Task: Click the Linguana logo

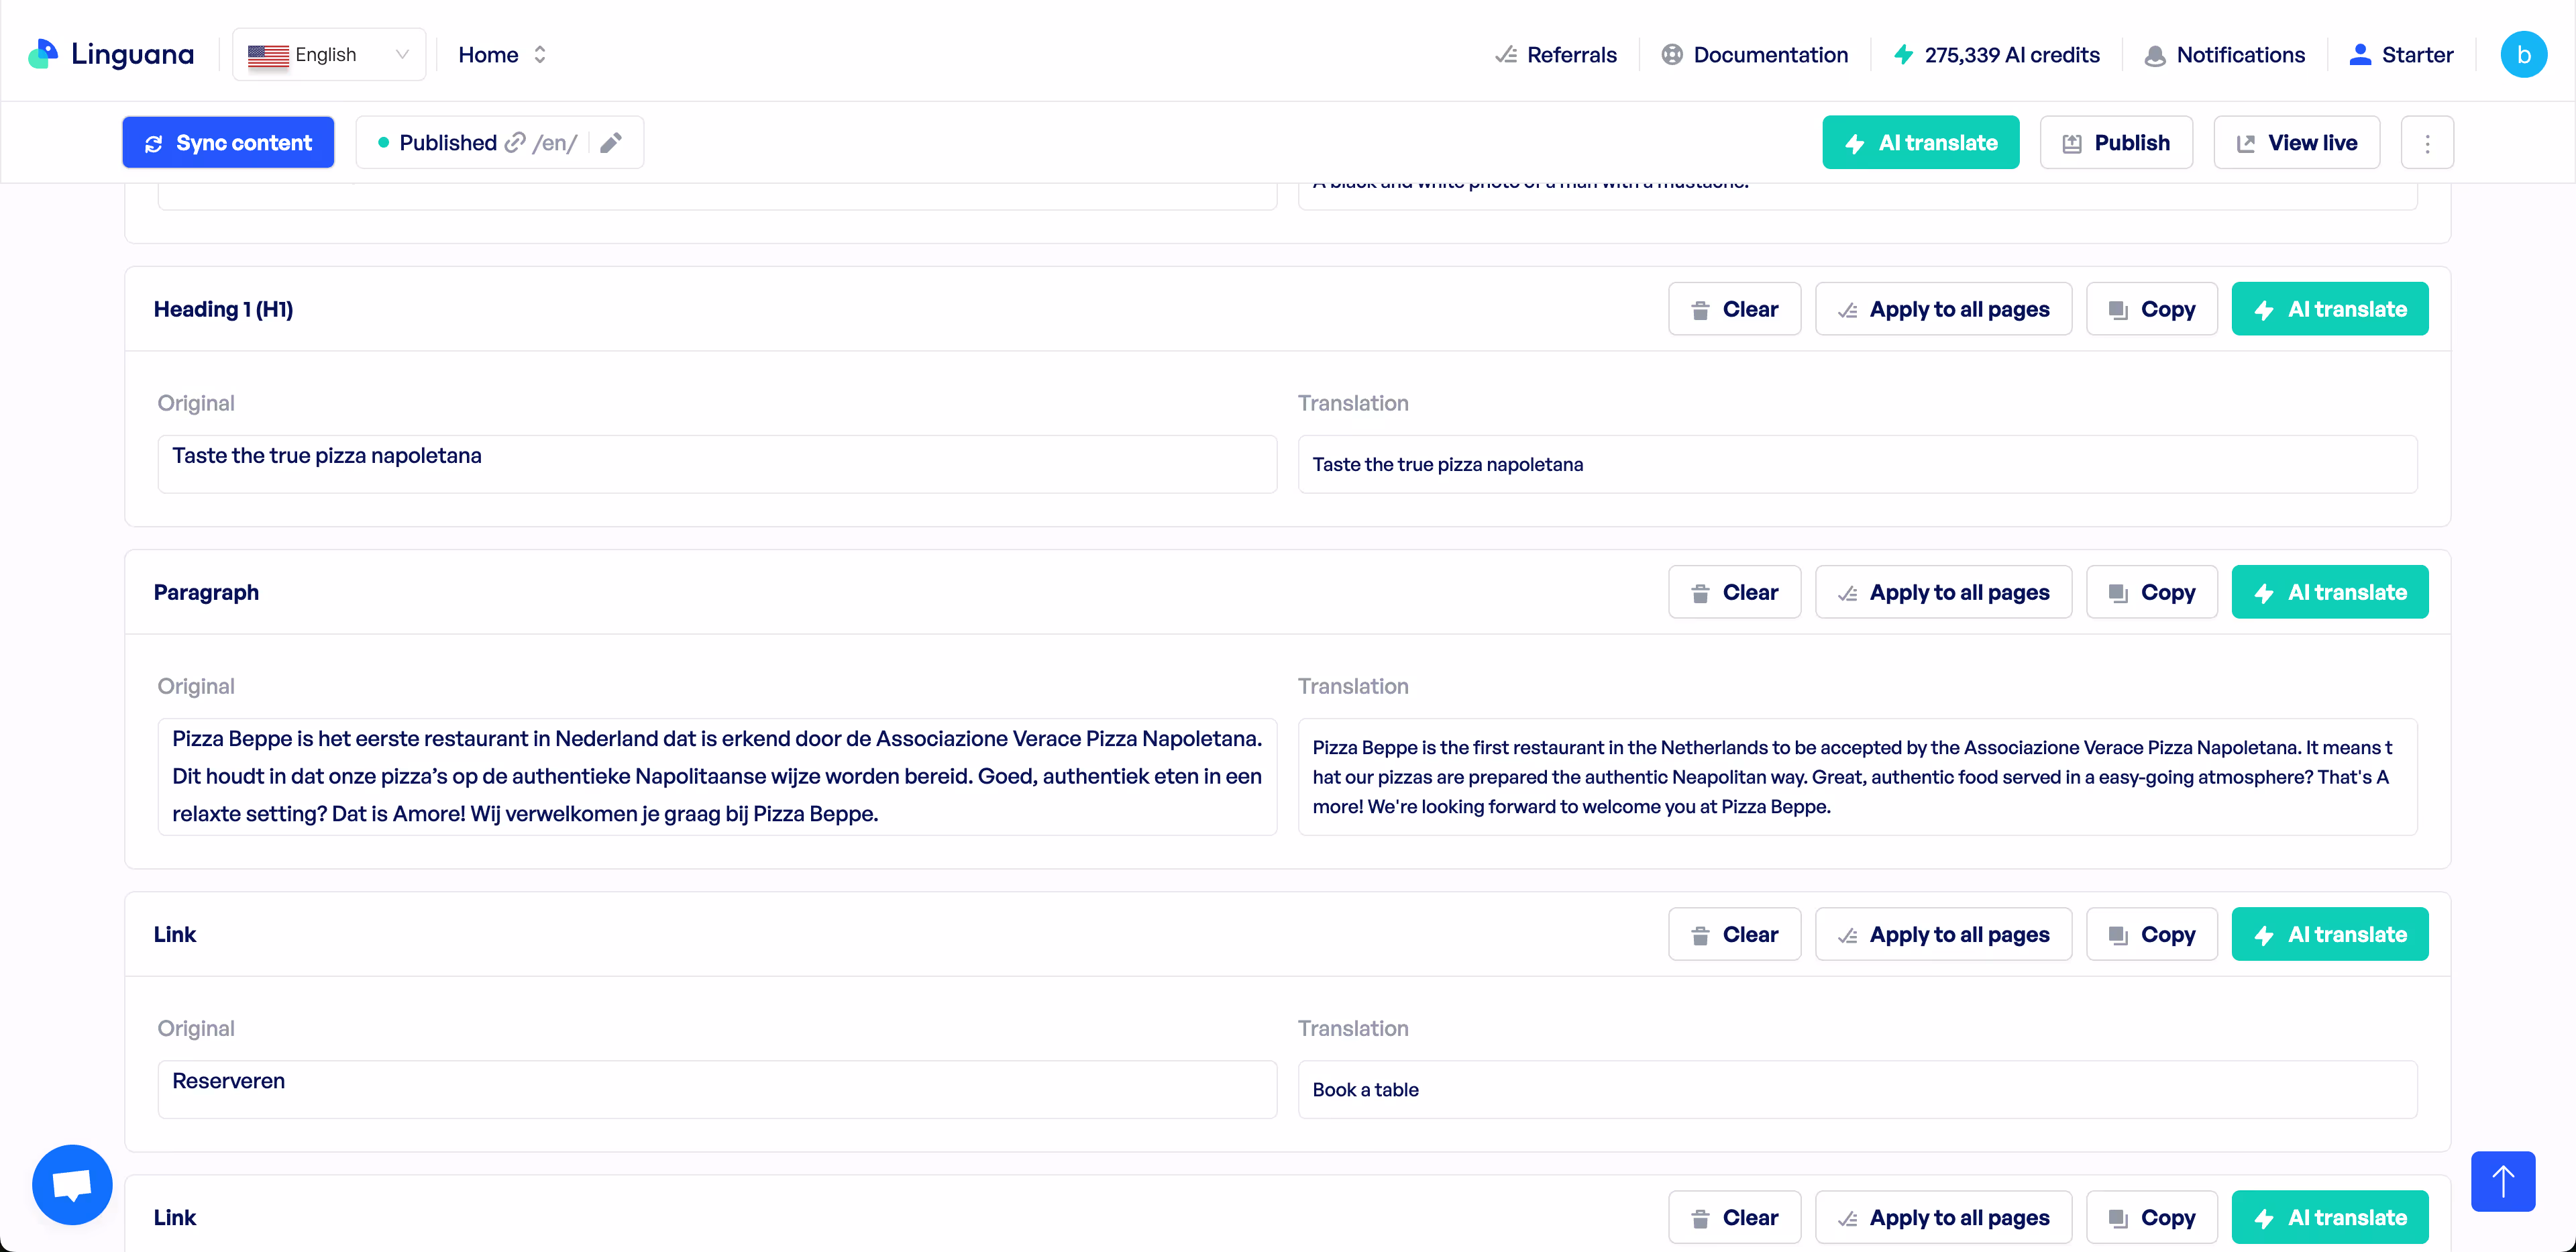Action: [111, 54]
